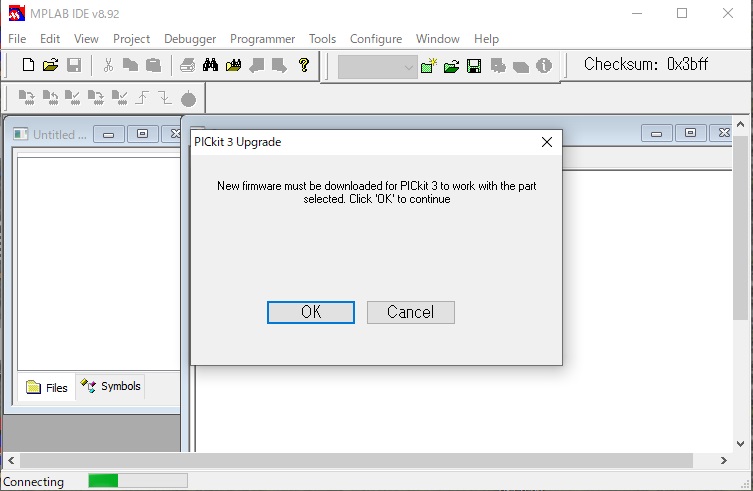Click the grayed-out icon left of the info icon
Screen dimensions: 753x491
(x=521, y=66)
